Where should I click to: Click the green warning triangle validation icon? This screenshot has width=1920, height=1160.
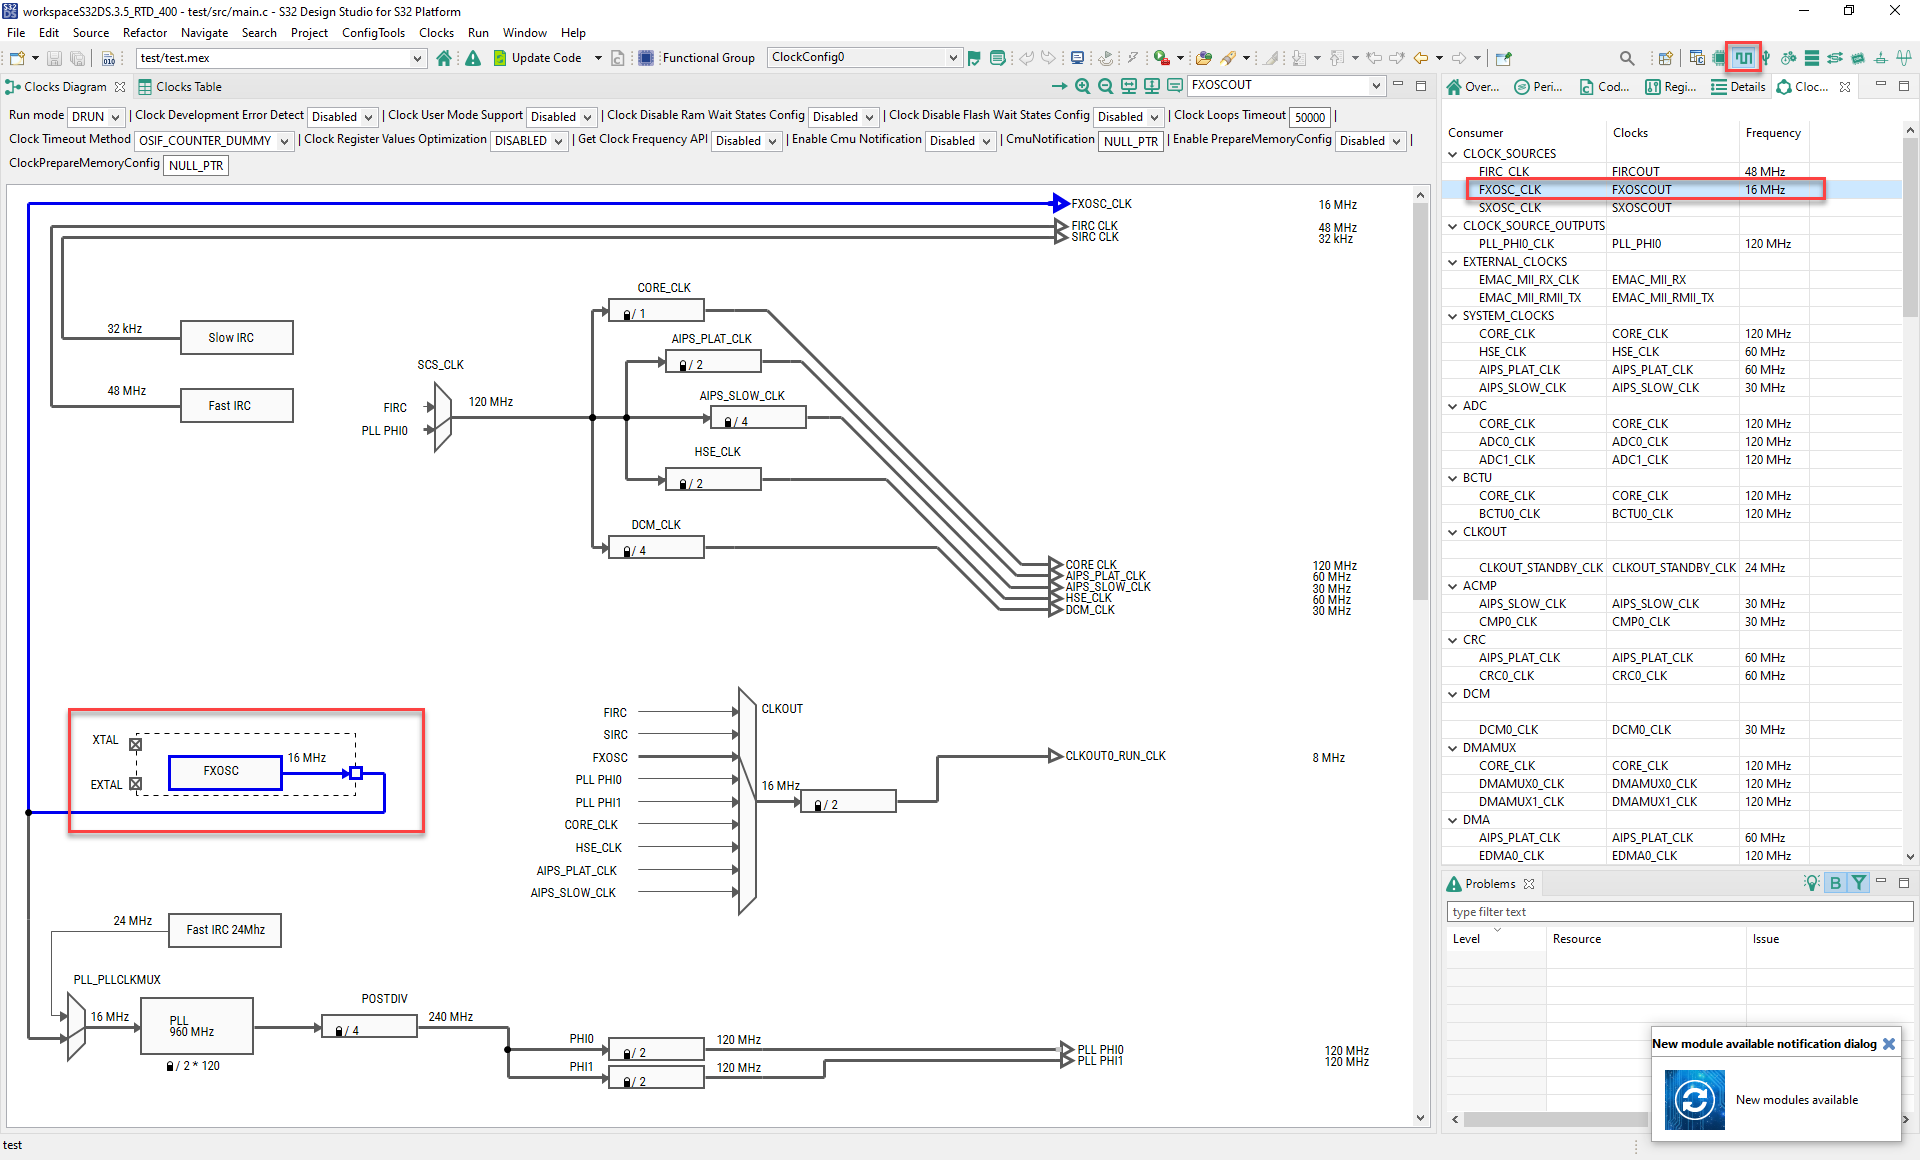click(473, 58)
